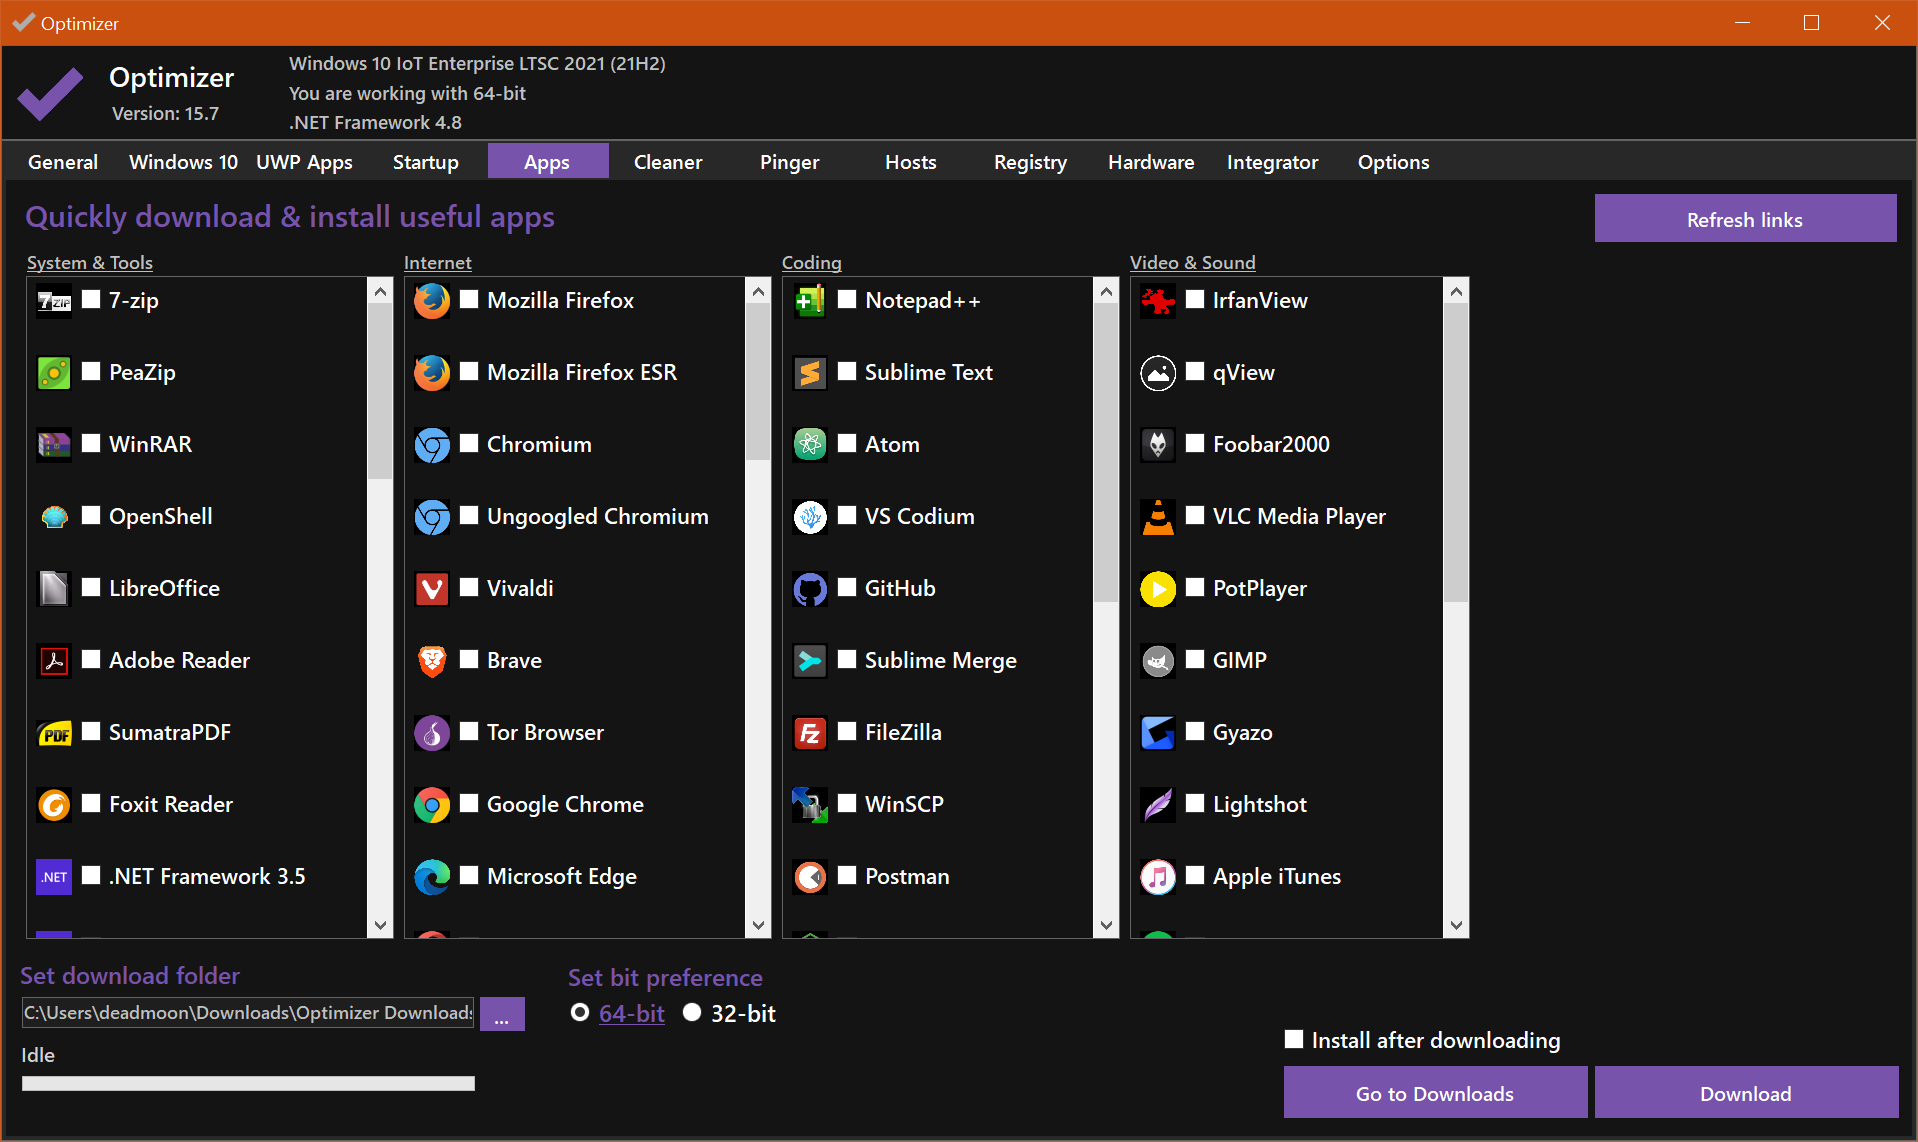Select the 32-bit radio button
Viewport: 1918px width, 1142px height.
(x=692, y=1013)
